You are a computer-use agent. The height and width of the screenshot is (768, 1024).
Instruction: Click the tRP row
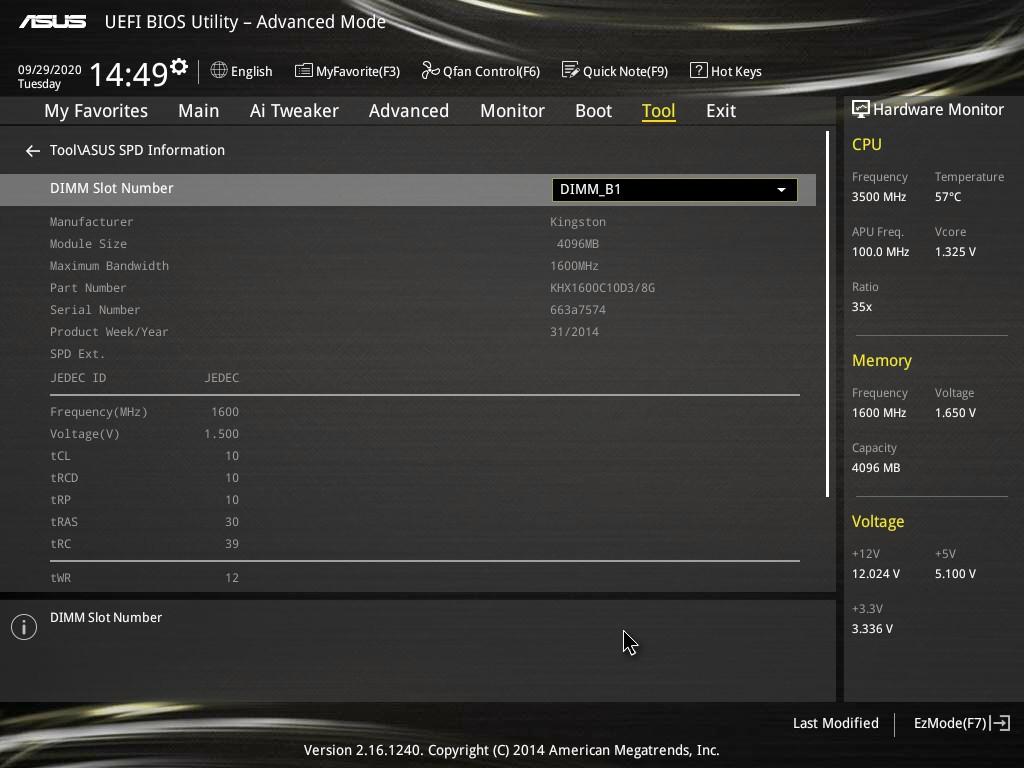pyautogui.click(x=144, y=500)
